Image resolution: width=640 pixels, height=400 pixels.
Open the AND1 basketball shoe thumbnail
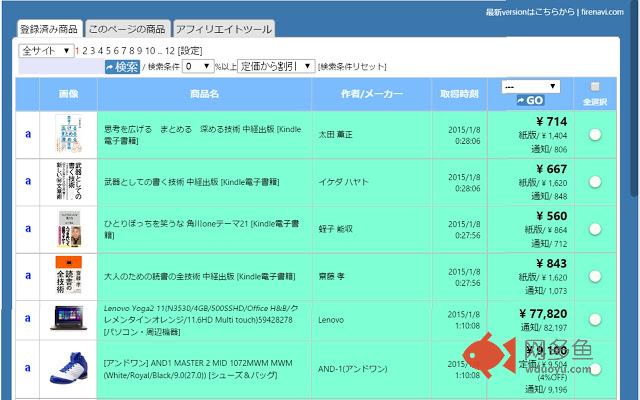coord(69,368)
